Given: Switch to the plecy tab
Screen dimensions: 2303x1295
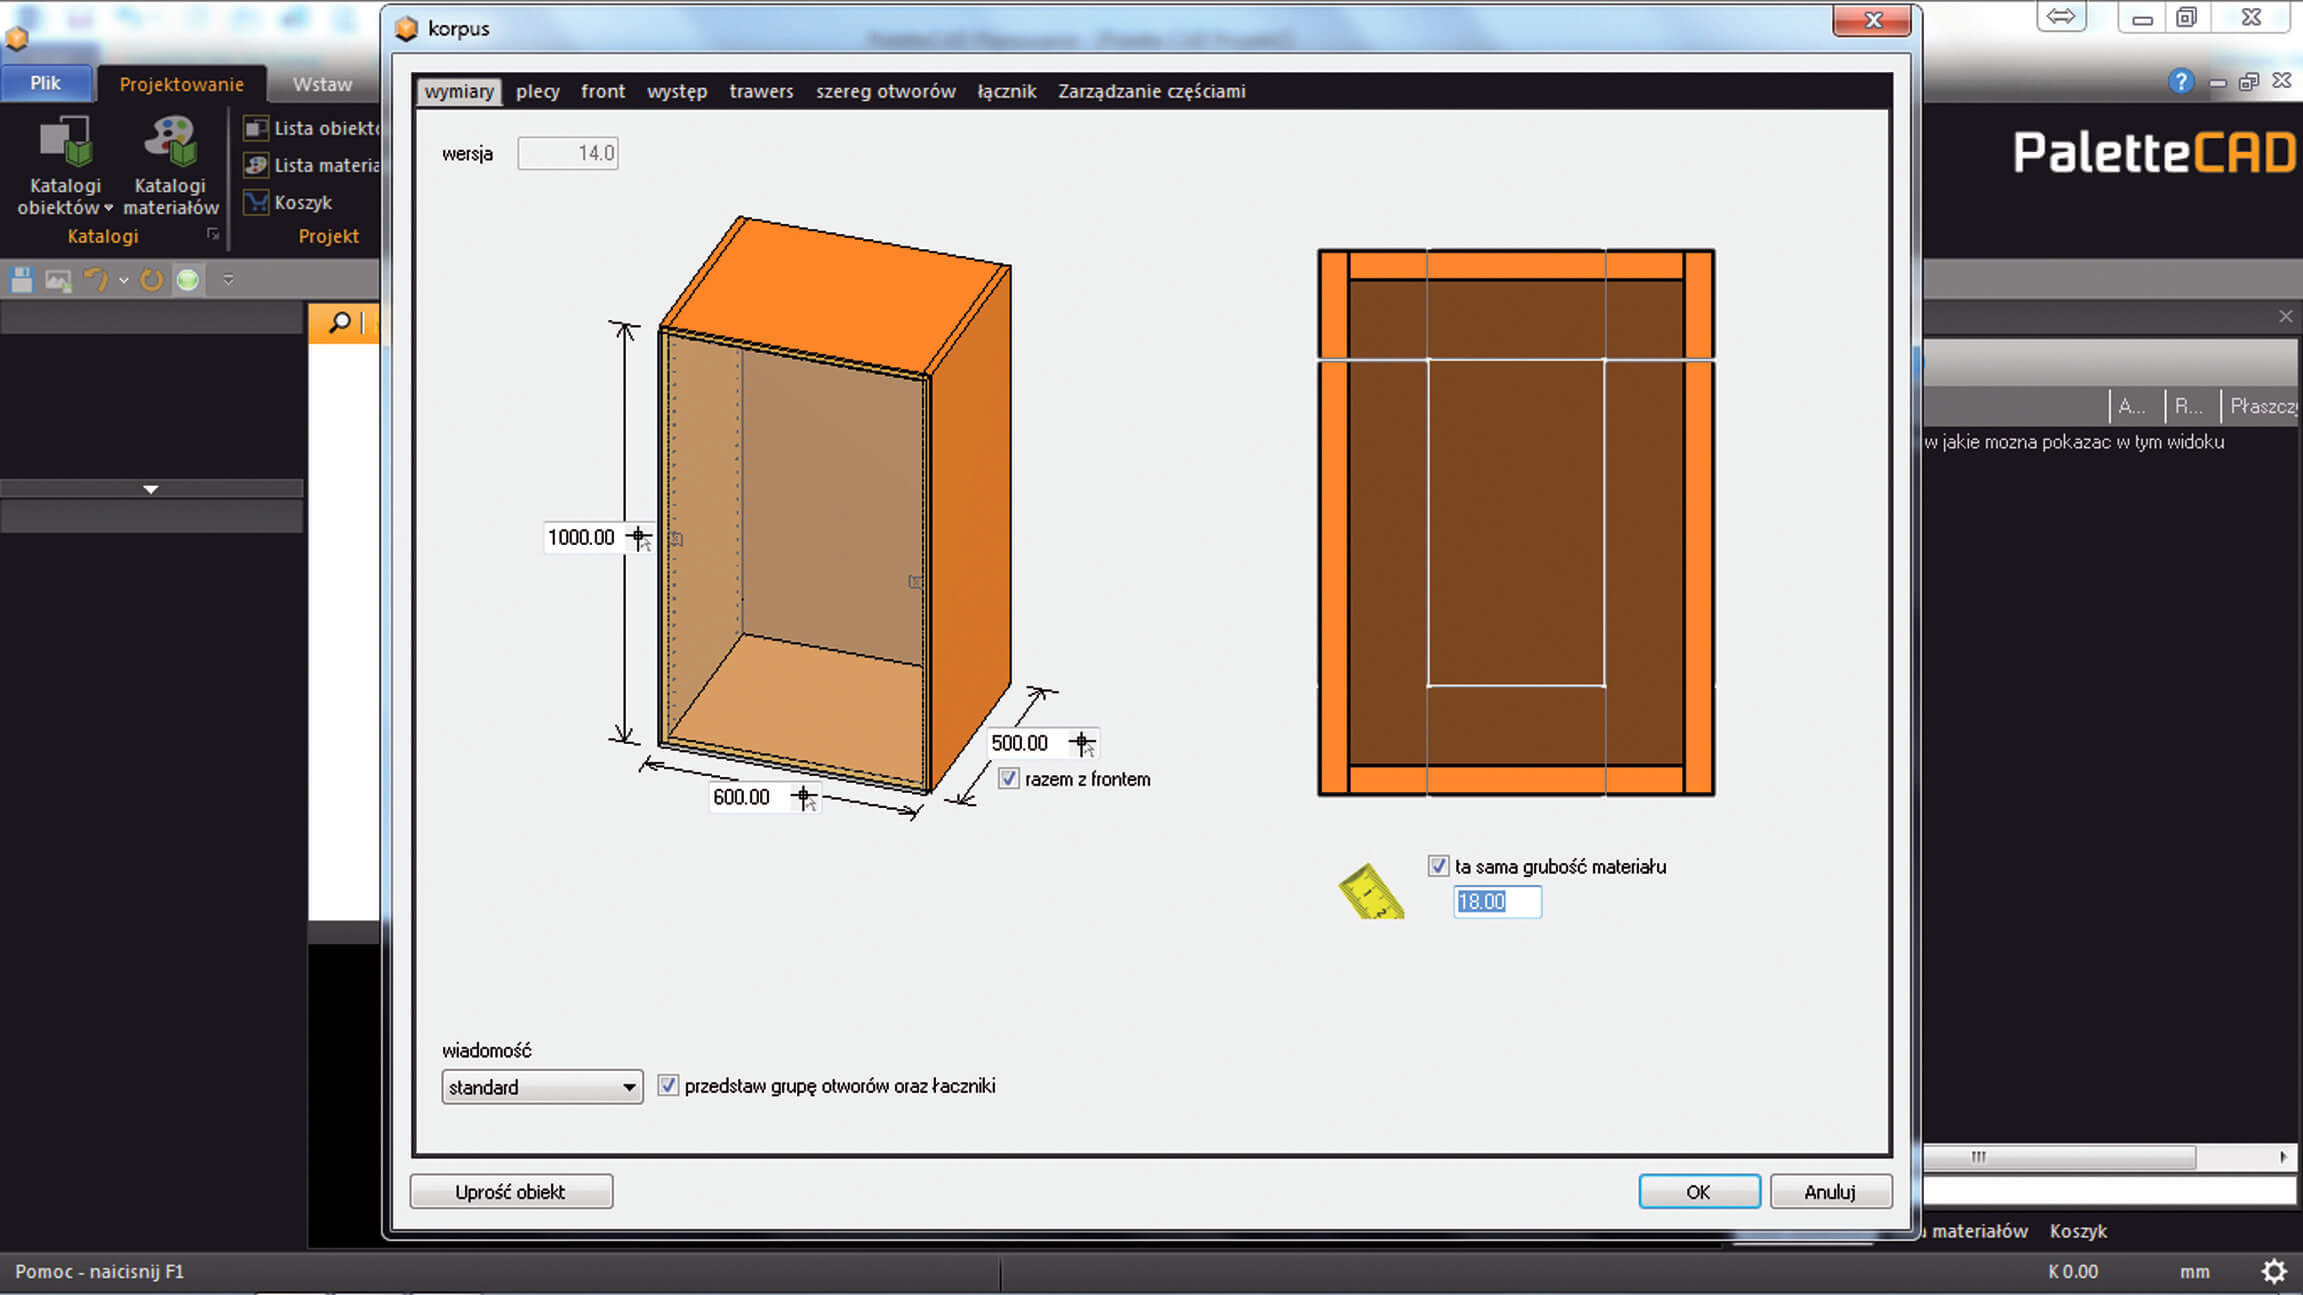Looking at the screenshot, I should pyautogui.click(x=537, y=91).
